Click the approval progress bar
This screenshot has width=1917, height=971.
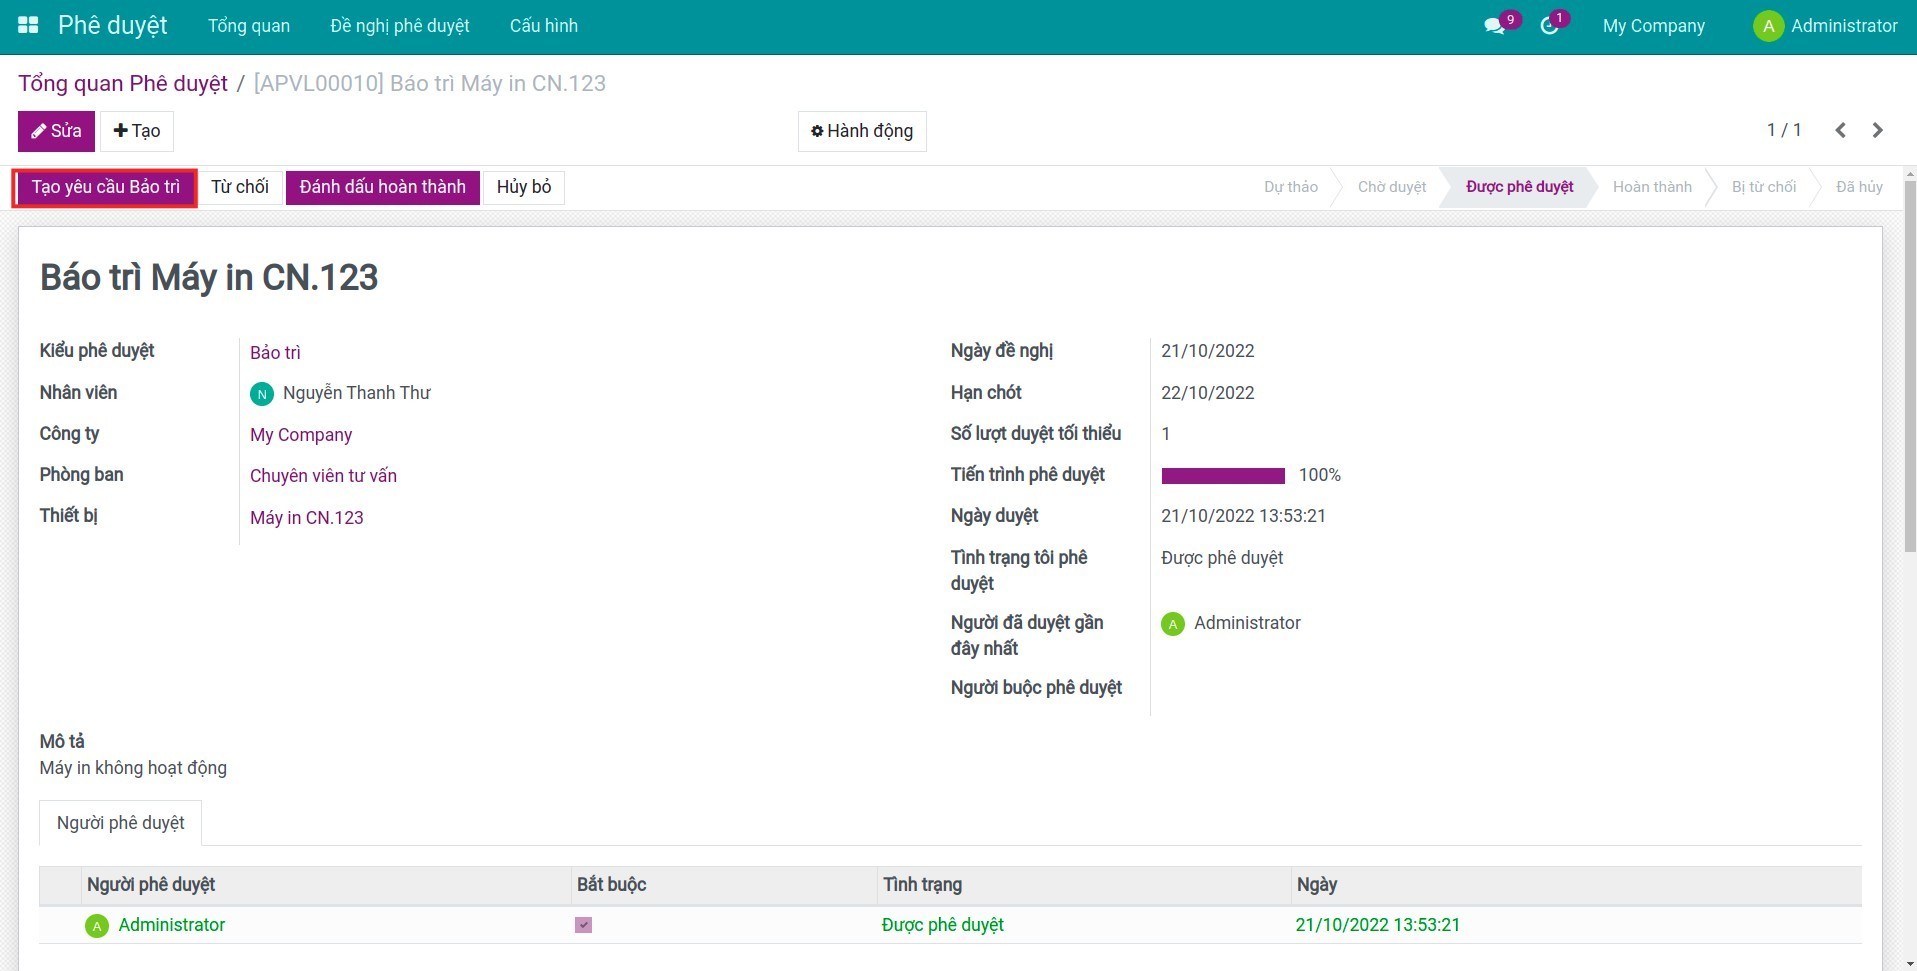(1222, 476)
